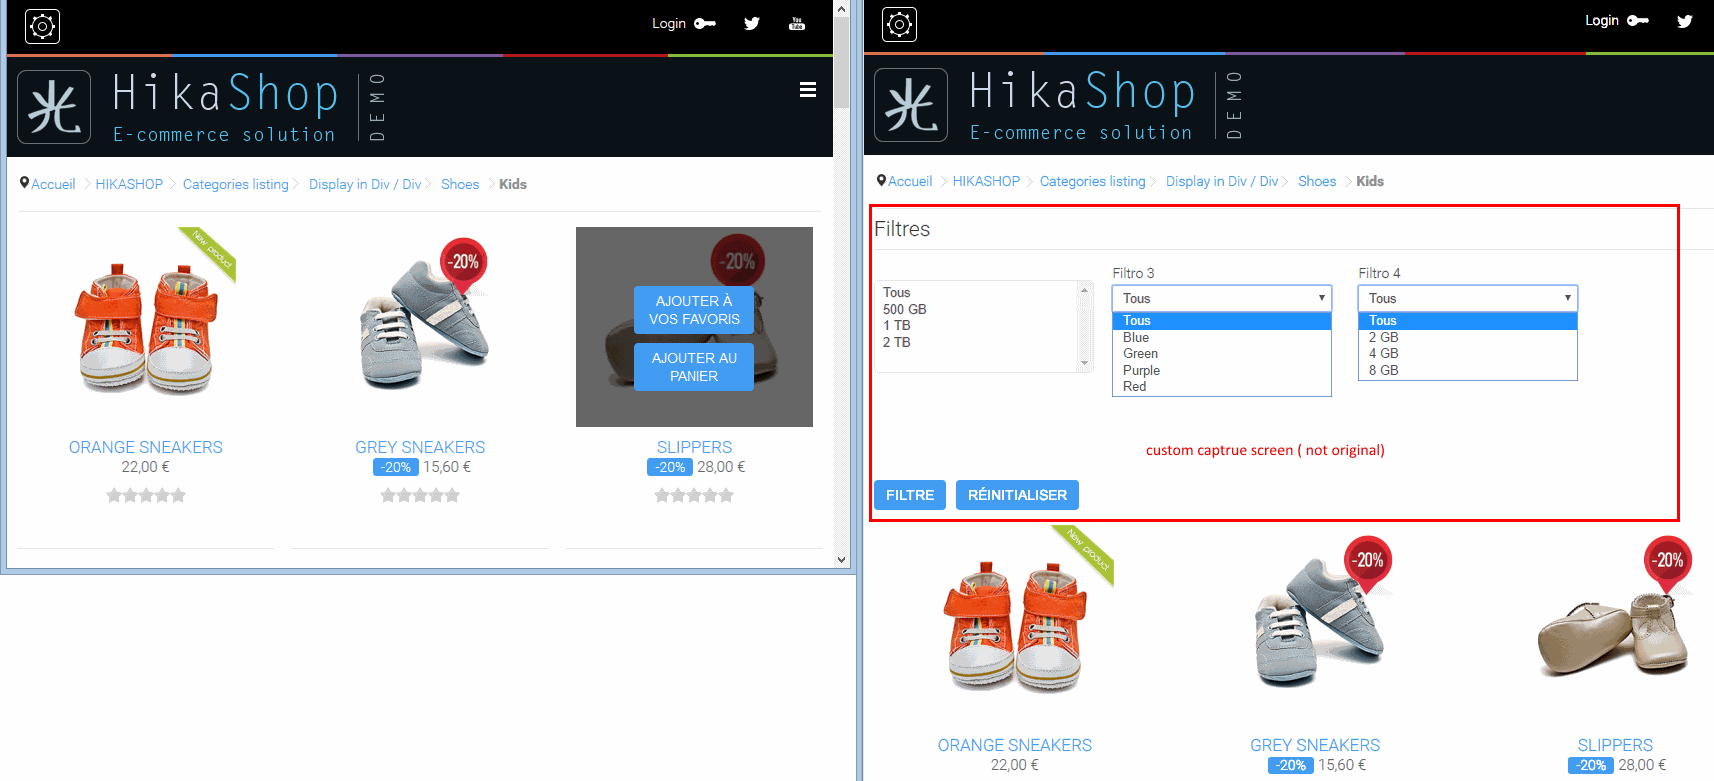
Task: Click the gear icon in left window
Action: (x=42, y=25)
